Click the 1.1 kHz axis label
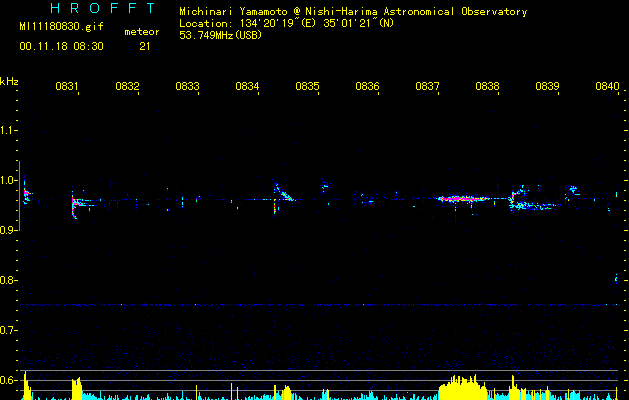Viewport: 629px width, 400px height. coord(7,130)
